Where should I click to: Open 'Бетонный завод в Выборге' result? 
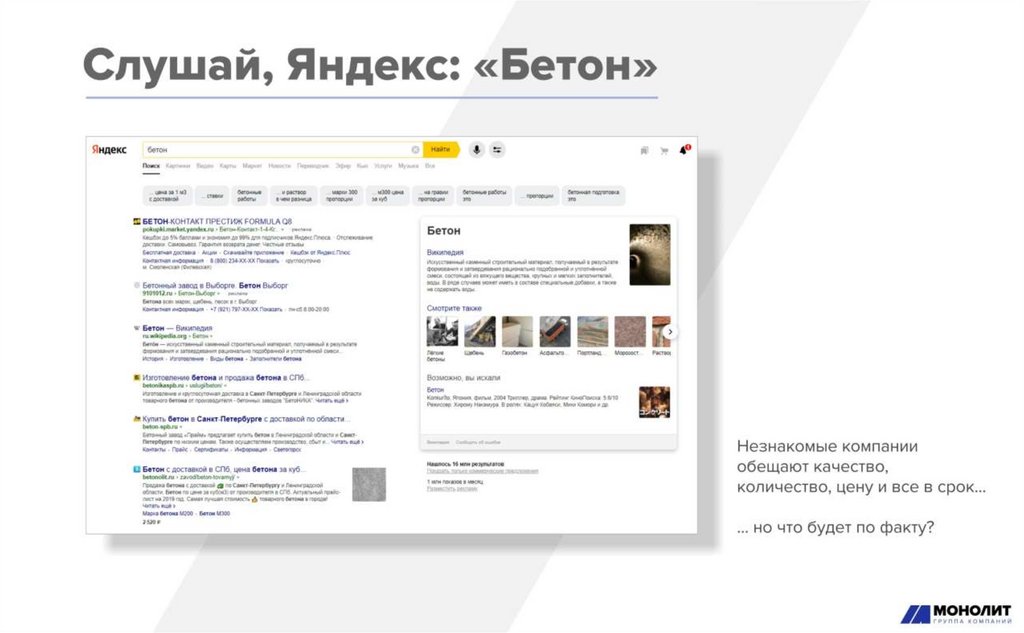coord(215,285)
